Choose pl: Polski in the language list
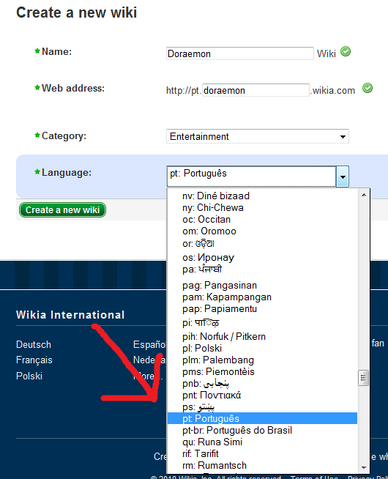 (x=202, y=348)
